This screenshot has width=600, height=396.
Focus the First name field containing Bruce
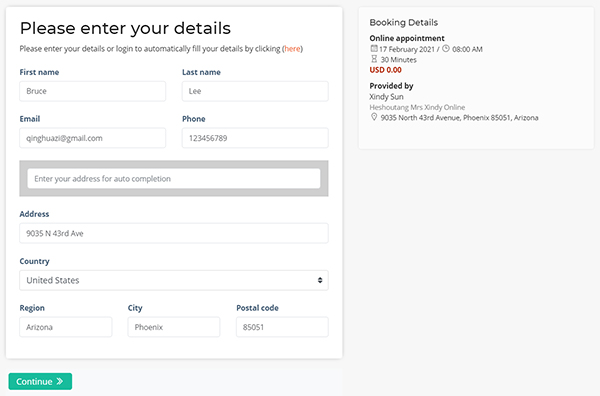tap(93, 91)
